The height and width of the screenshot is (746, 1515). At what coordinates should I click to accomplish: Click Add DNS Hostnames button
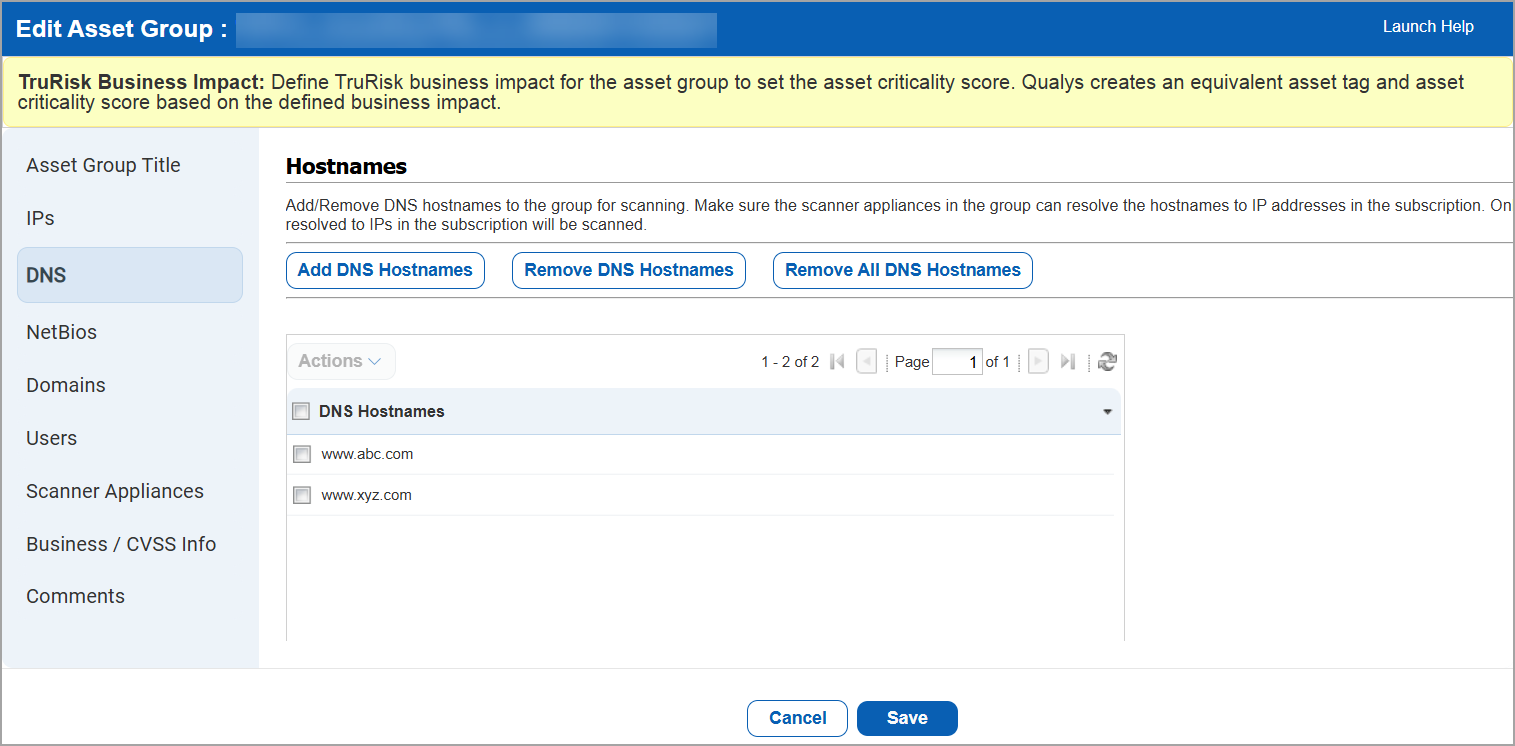point(385,270)
